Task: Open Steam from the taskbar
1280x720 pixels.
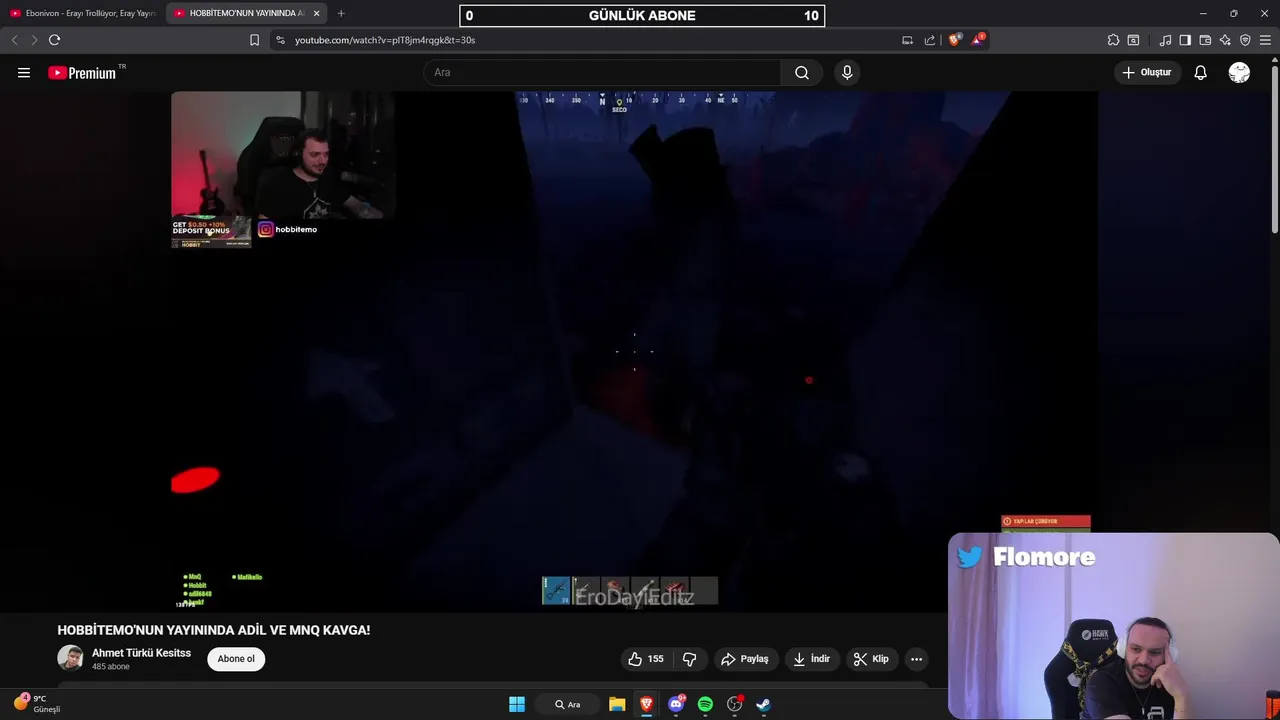Action: [x=764, y=704]
